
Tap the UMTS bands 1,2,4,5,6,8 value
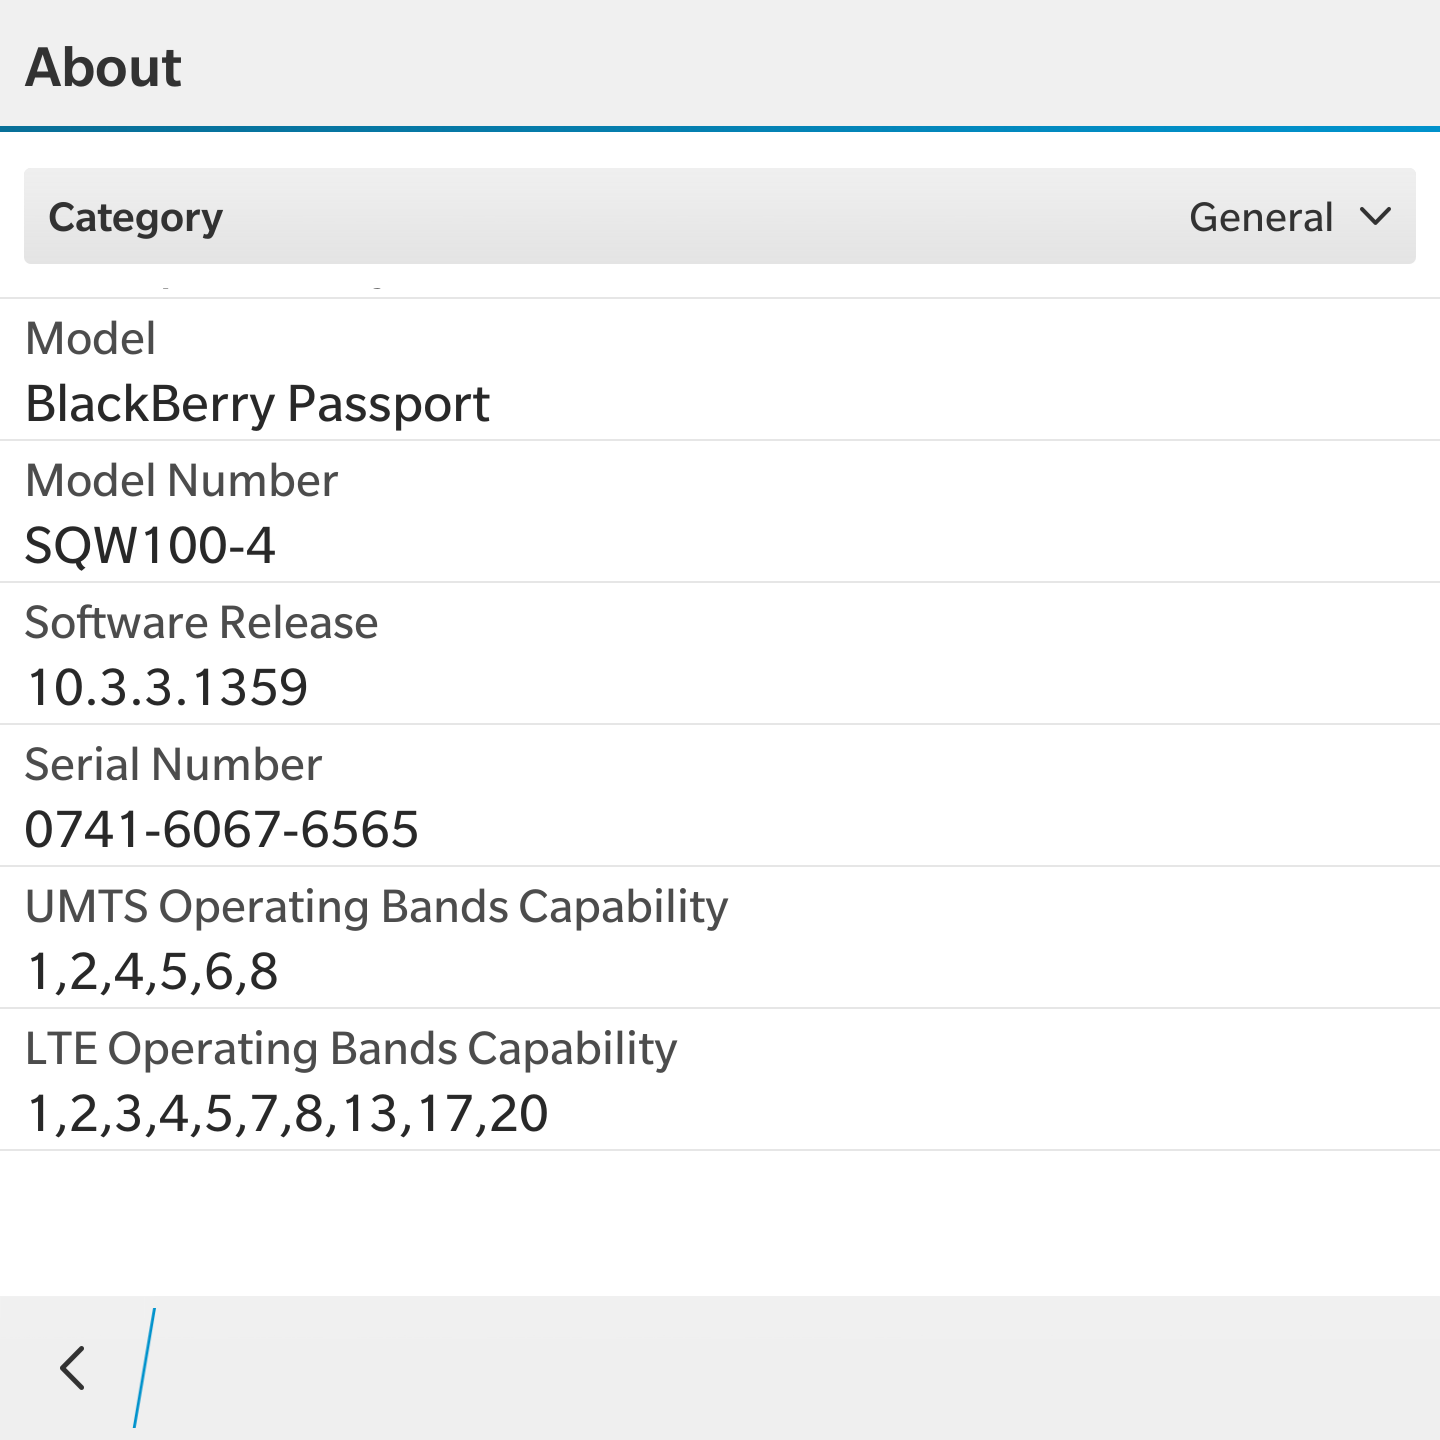(x=153, y=972)
